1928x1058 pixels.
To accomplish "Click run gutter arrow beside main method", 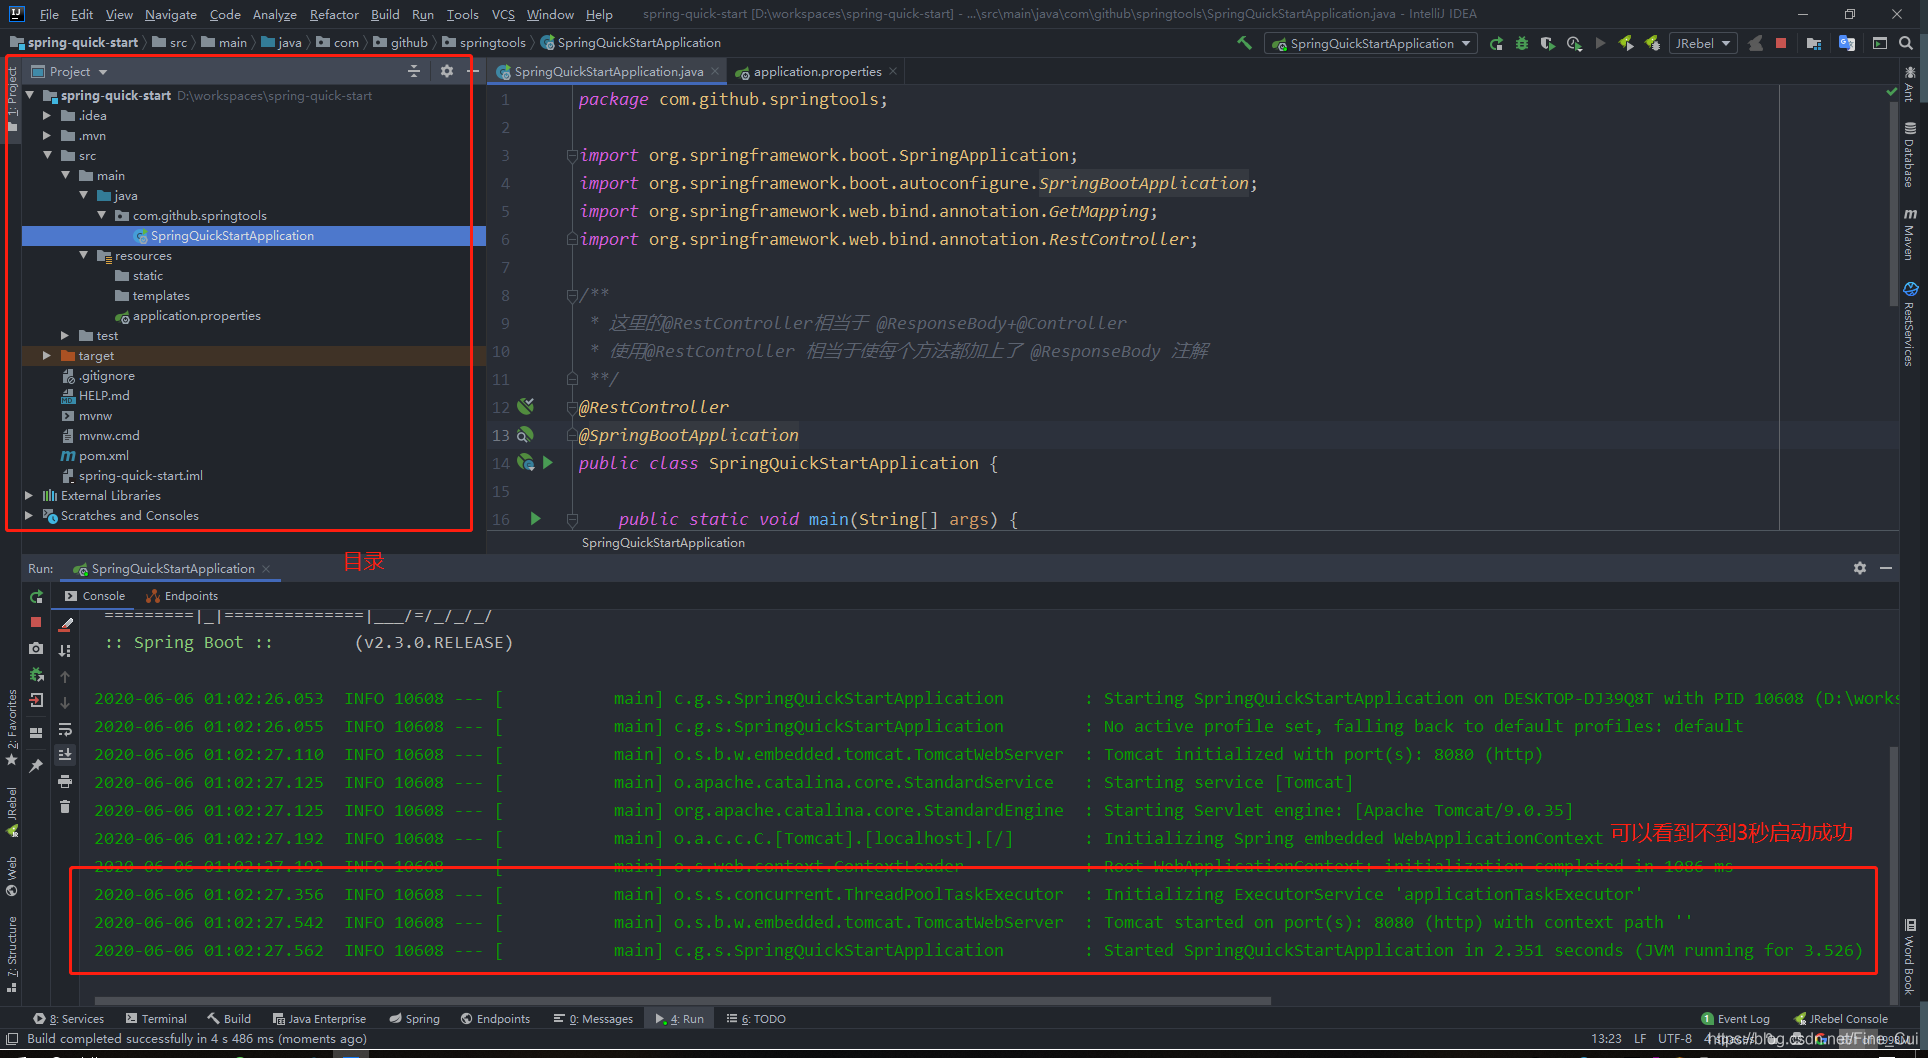I will [535, 518].
